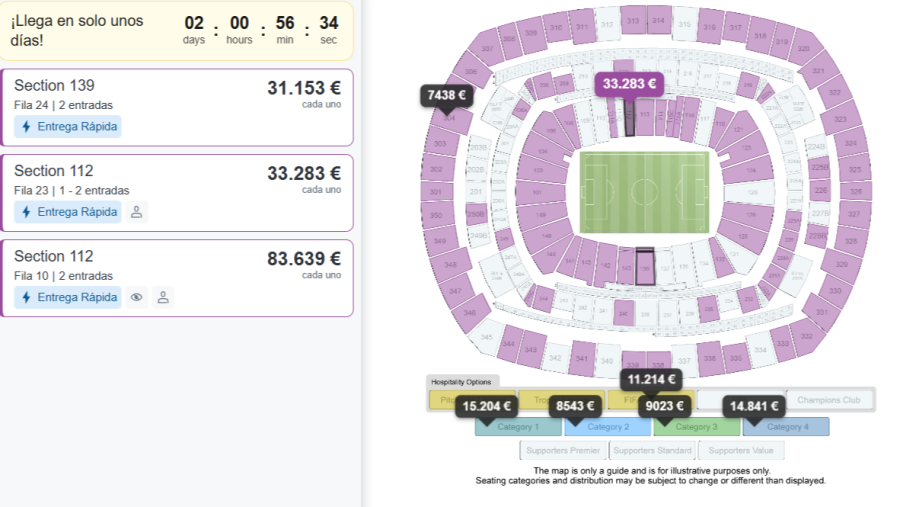Click lightning Entrega Rápida badge on Section 139
The image size is (900, 507).
[68, 126]
